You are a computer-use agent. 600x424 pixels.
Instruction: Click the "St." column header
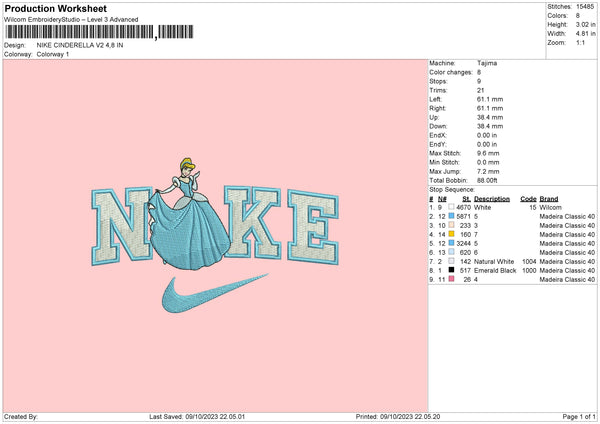[x=466, y=199]
